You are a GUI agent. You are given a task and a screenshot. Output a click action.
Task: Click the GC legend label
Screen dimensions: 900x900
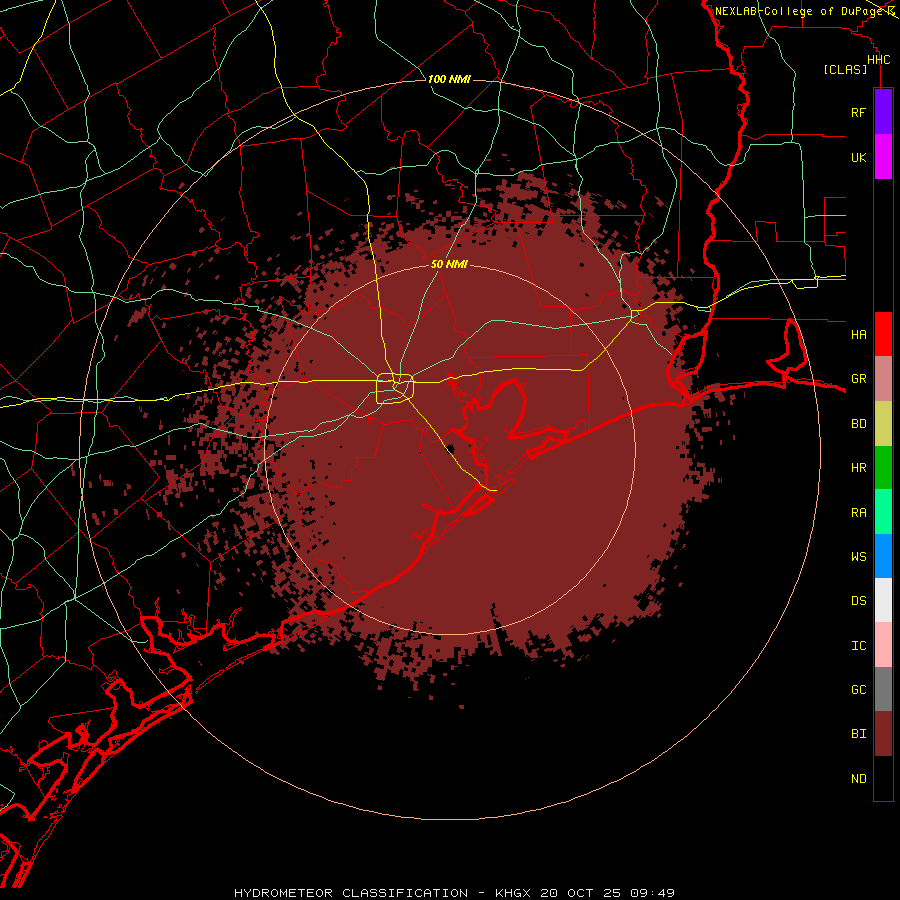858,689
